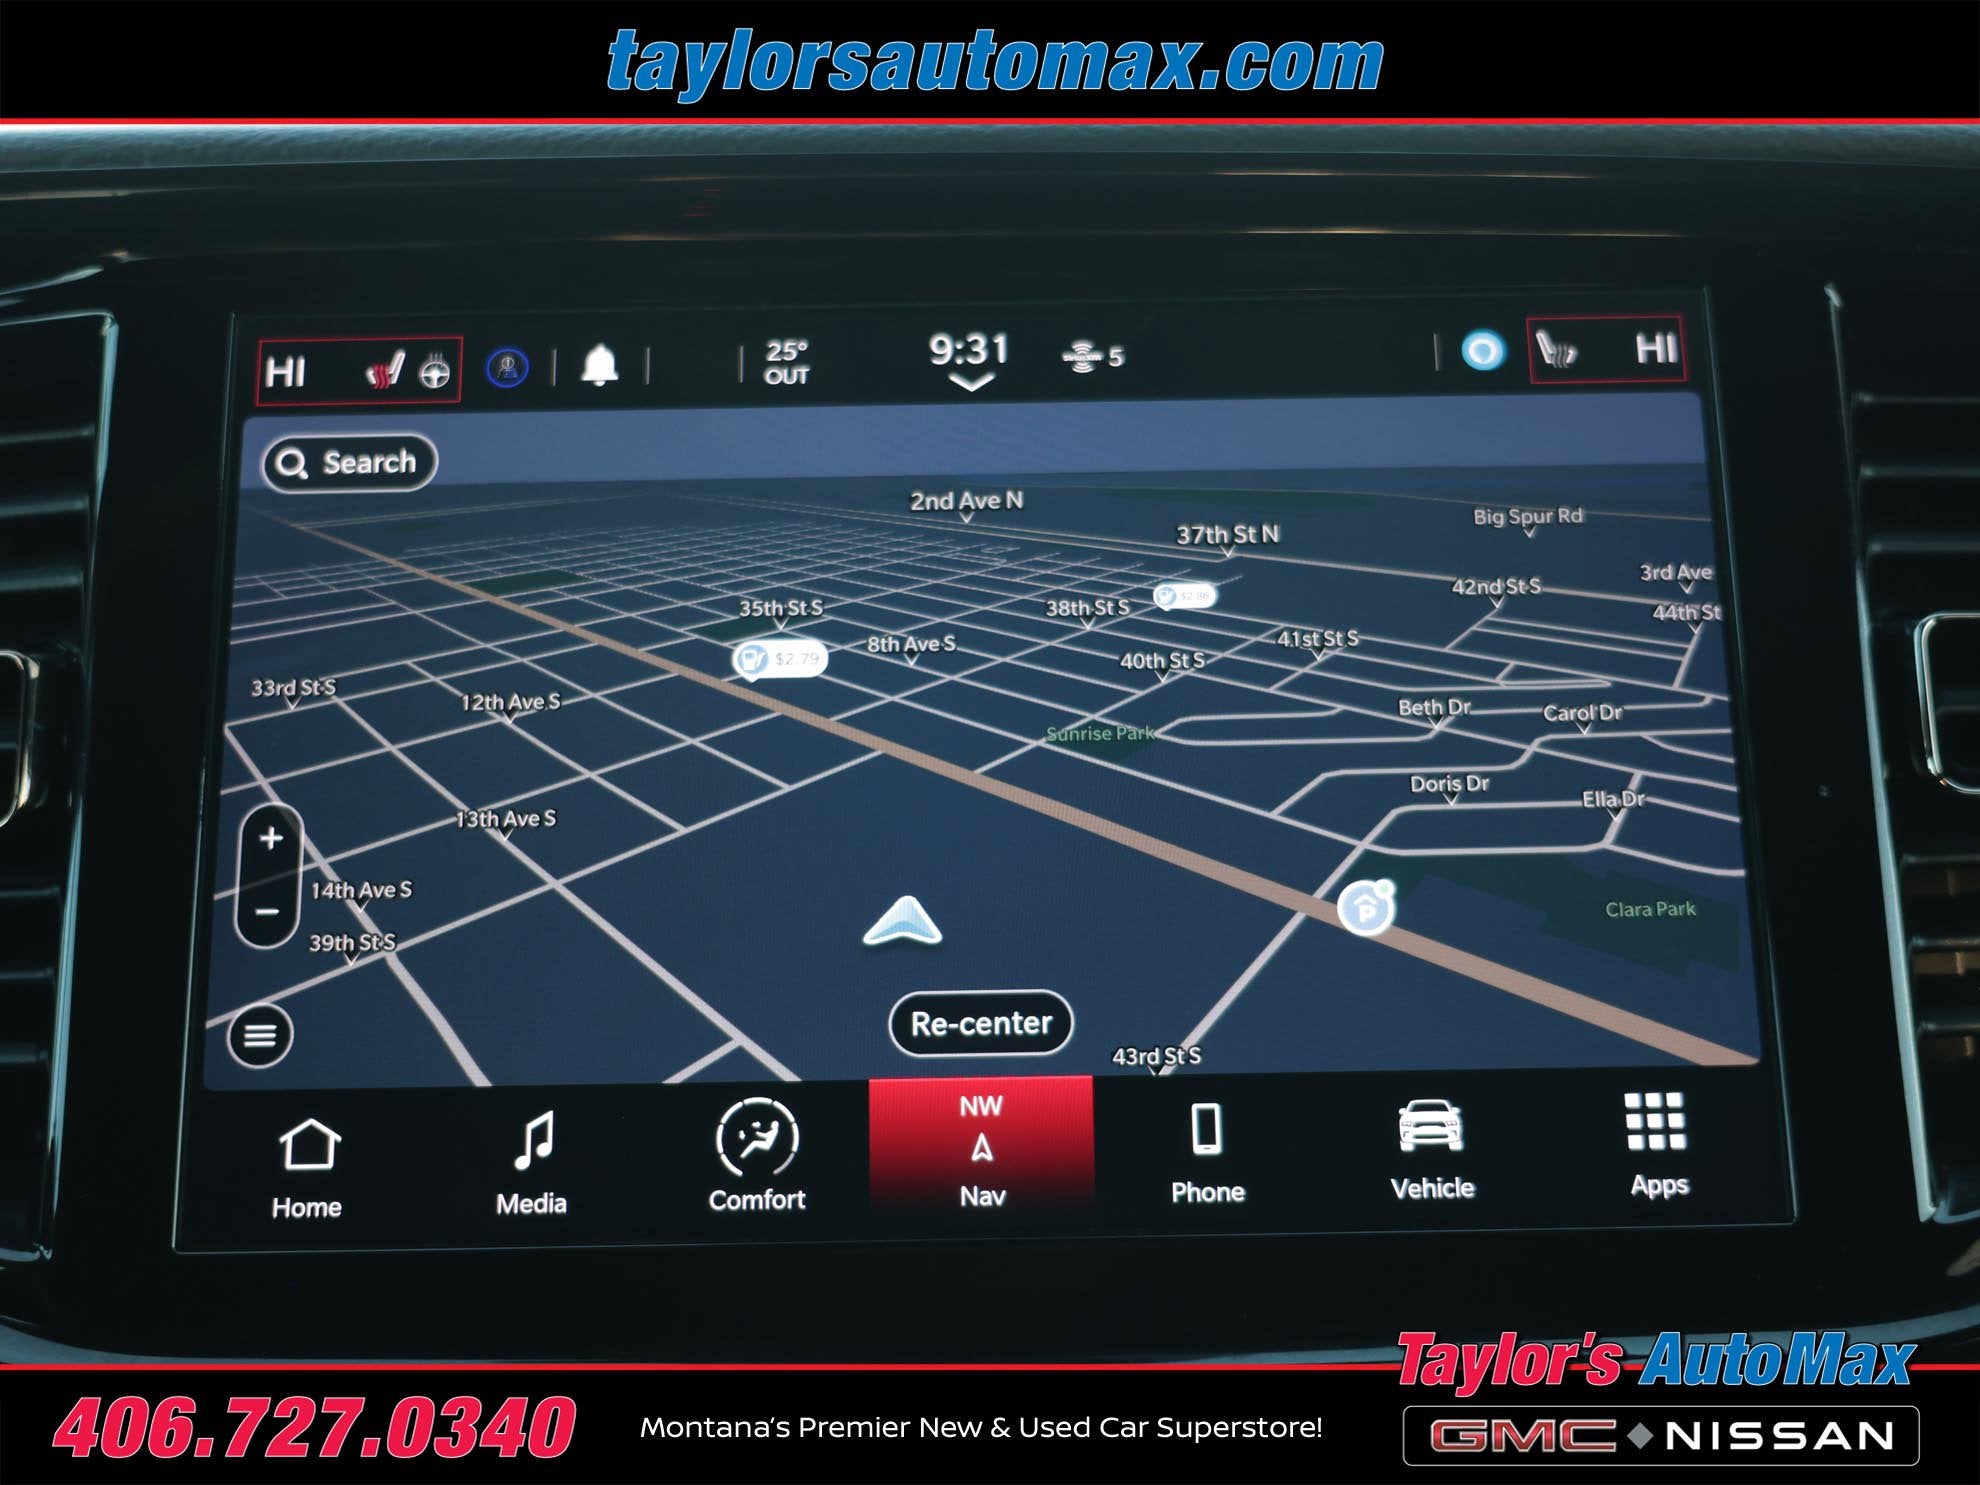Viewport: 1980px width, 1485px height.
Task: Zoom out the map with minus
Action: [x=268, y=911]
